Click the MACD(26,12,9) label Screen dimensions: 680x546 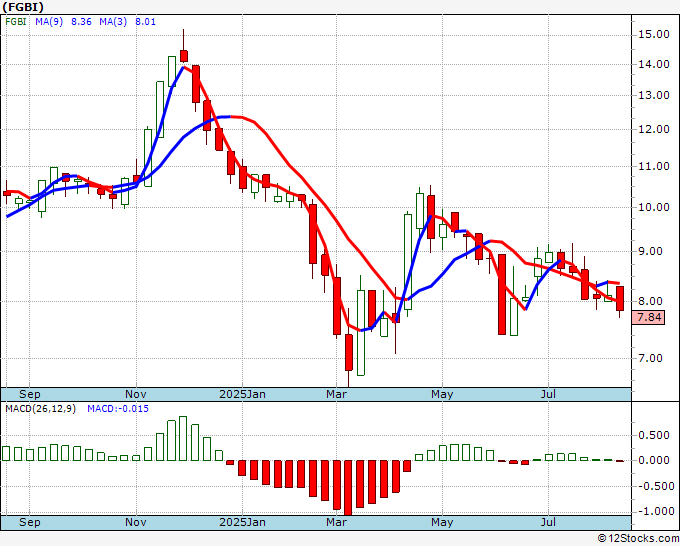coord(40,409)
